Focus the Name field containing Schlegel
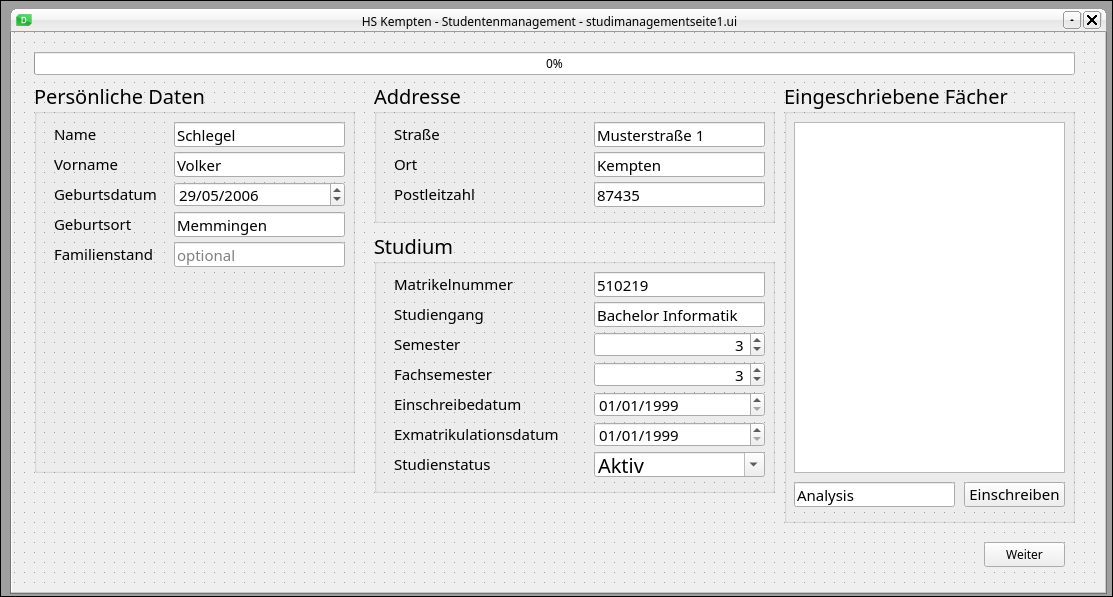Image resolution: width=1113 pixels, height=597 pixels. coord(259,135)
